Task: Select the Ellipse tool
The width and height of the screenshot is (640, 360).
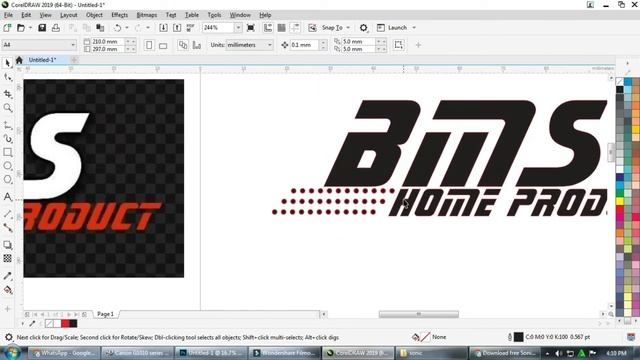Action: pos(7,166)
